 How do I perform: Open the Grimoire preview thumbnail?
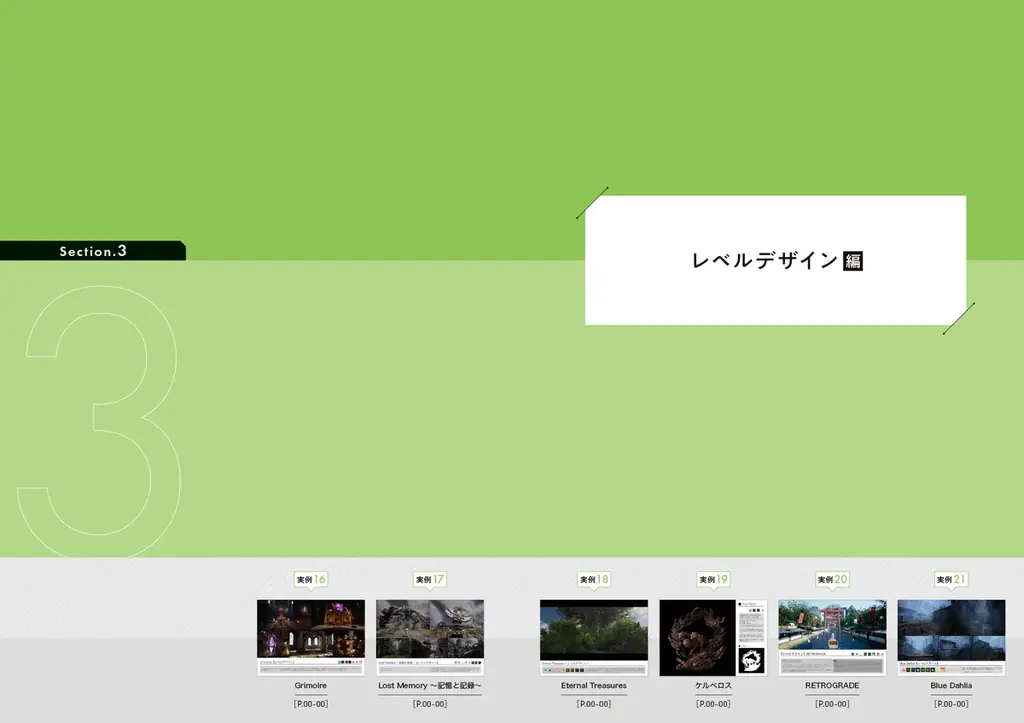310,633
